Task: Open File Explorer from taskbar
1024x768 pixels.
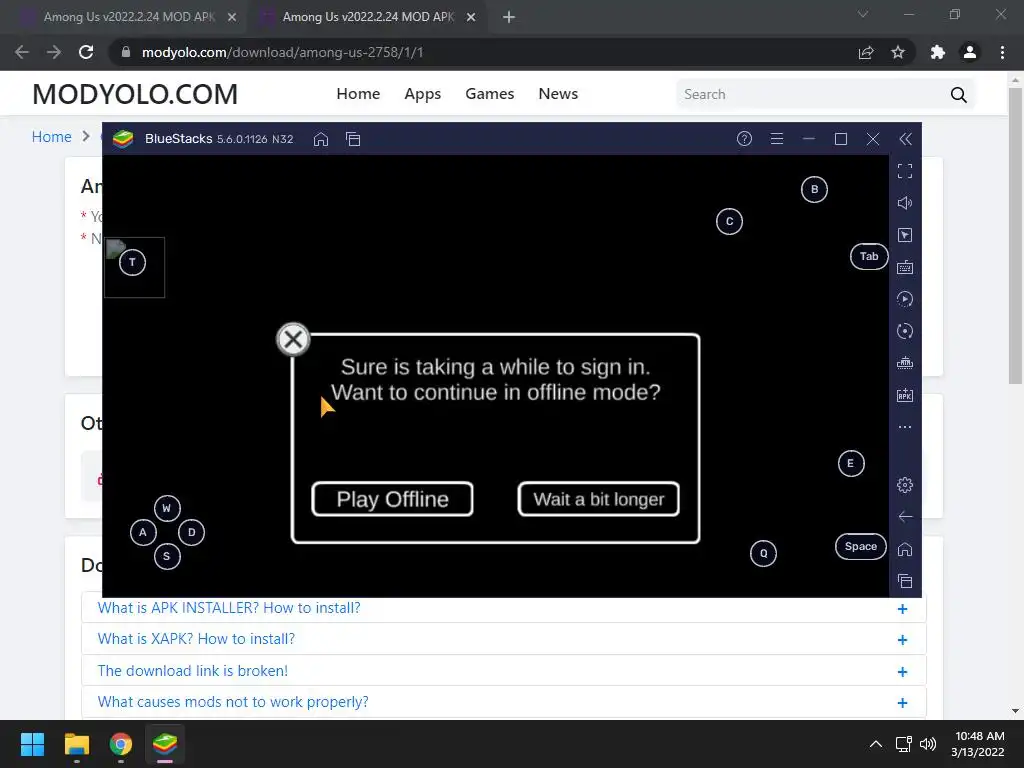Action: 76,744
